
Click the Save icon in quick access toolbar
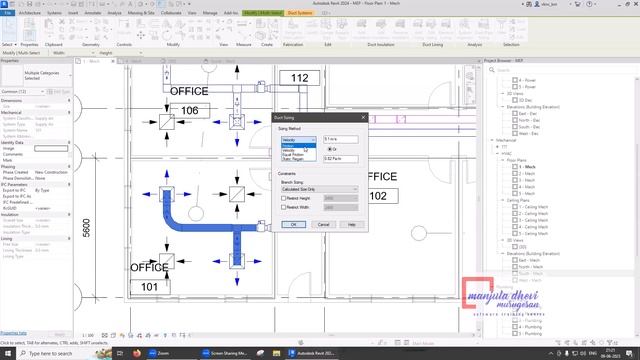pyautogui.click(x=29, y=4)
